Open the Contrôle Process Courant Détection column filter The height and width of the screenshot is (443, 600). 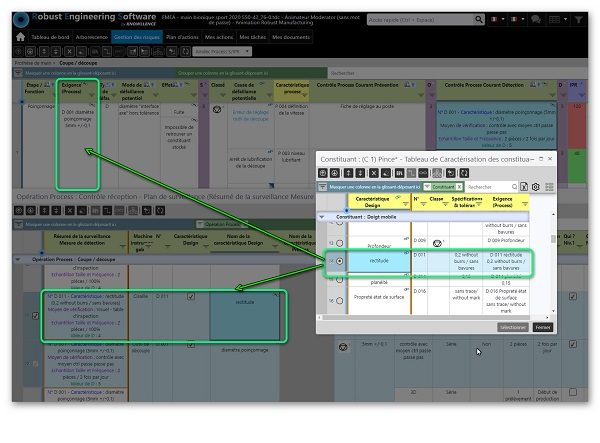(x=552, y=94)
